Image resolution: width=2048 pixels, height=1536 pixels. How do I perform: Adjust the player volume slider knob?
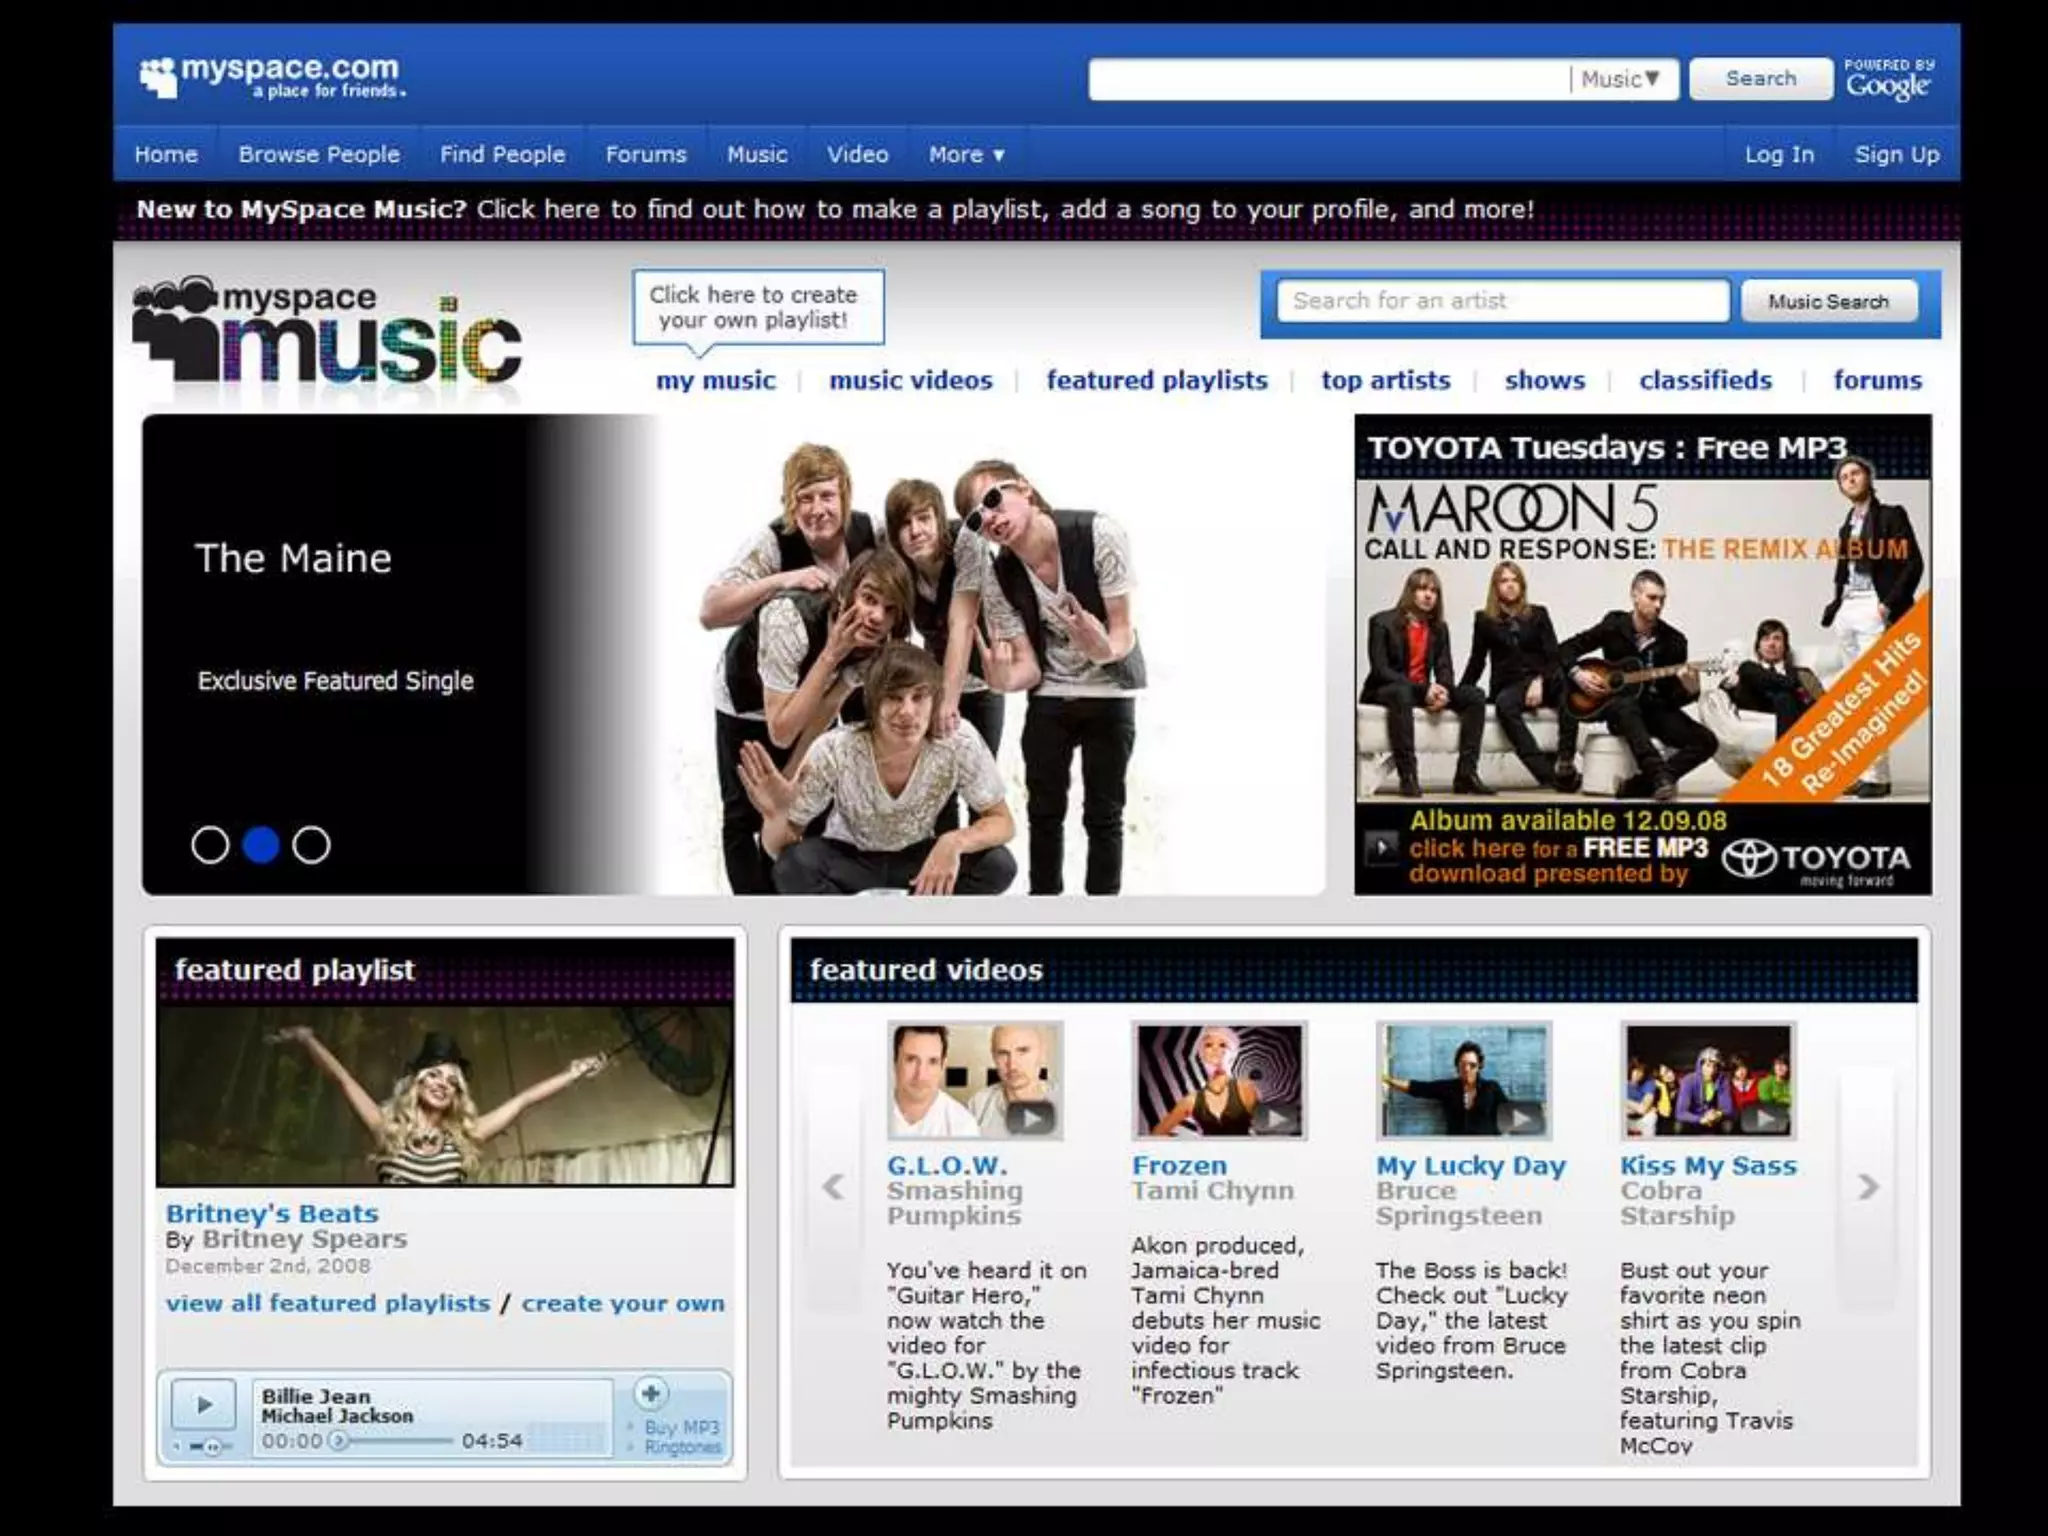(212, 1447)
